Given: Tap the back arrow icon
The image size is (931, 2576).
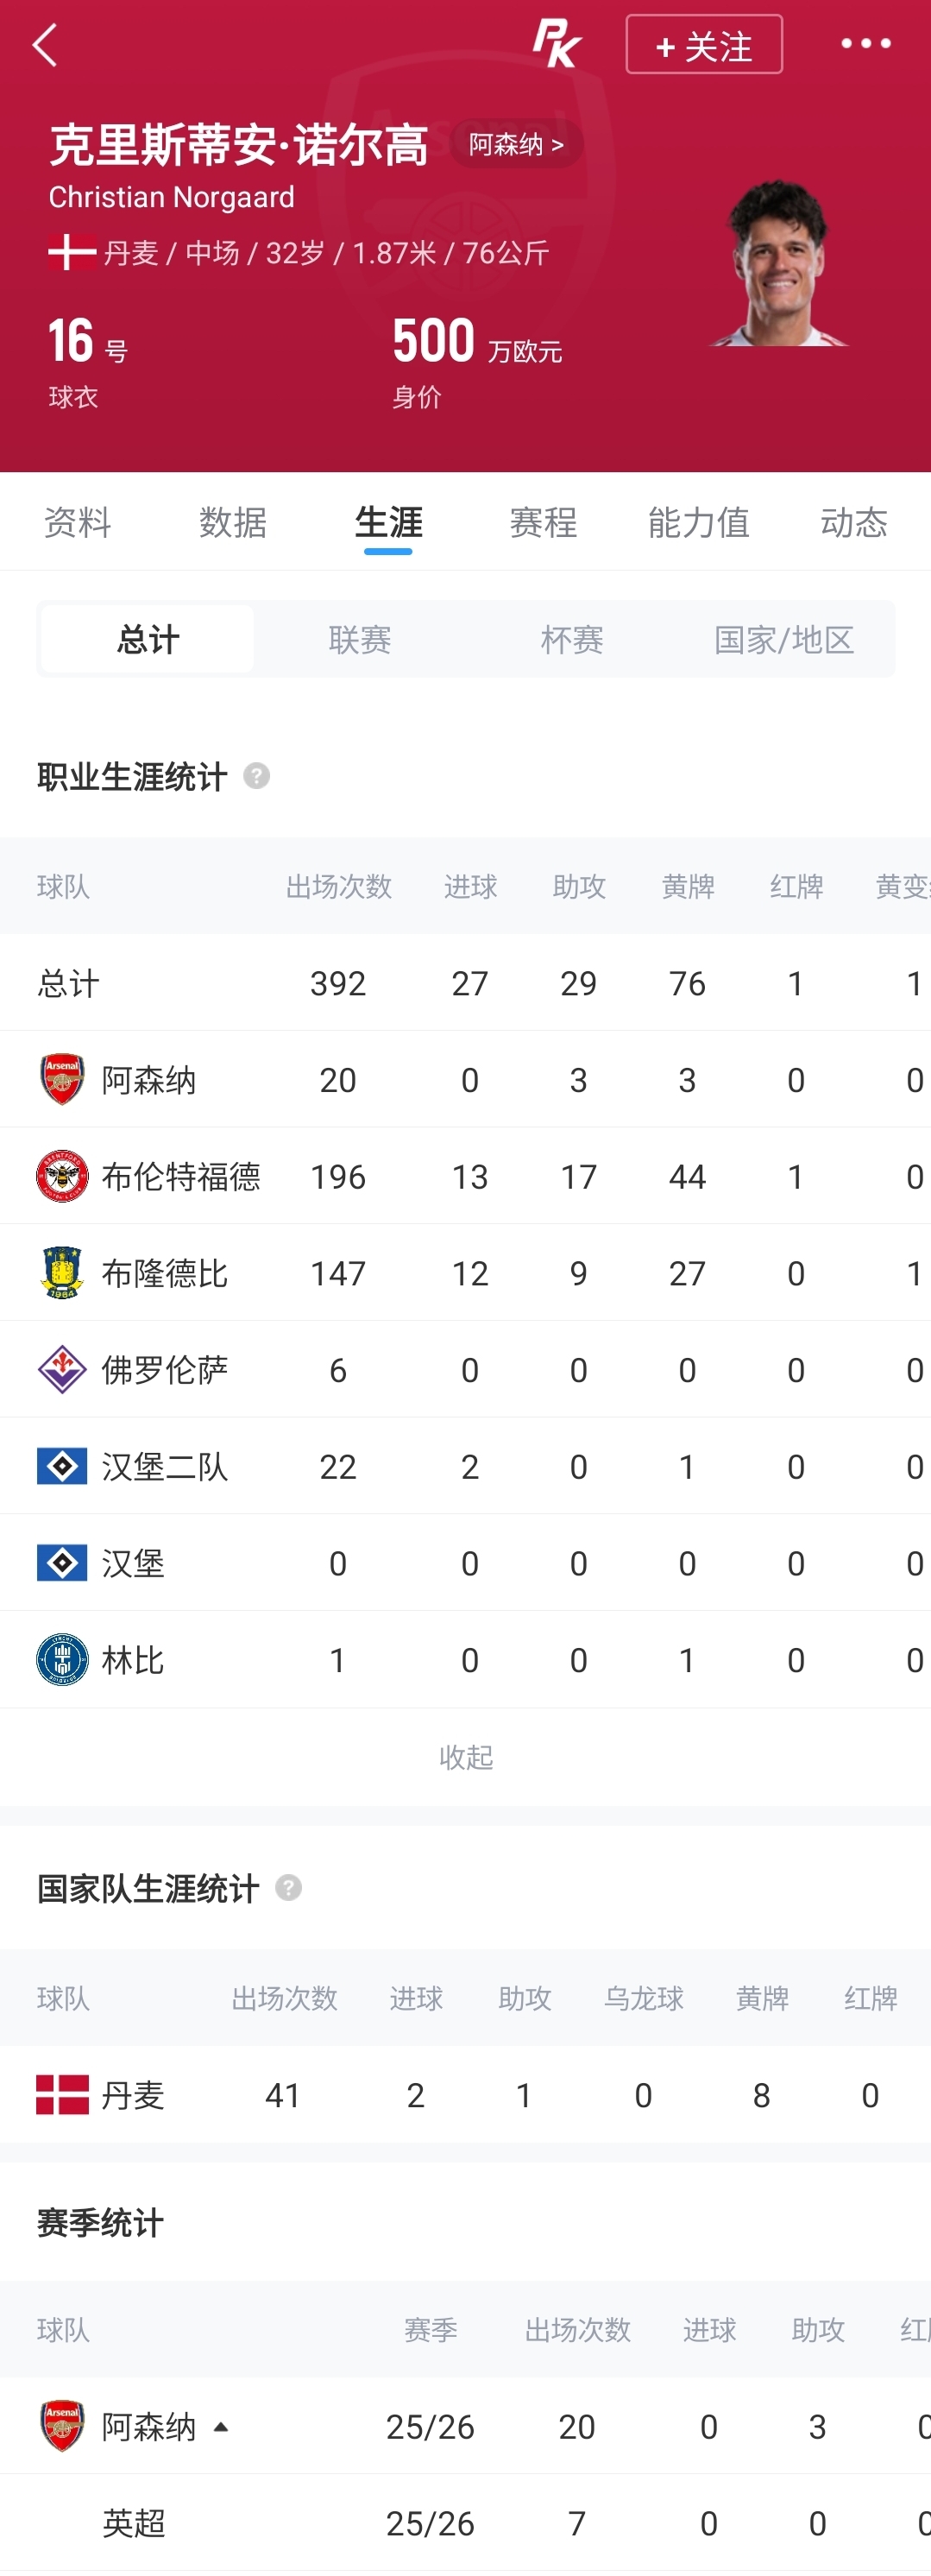Looking at the screenshot, I should (45, 45).
